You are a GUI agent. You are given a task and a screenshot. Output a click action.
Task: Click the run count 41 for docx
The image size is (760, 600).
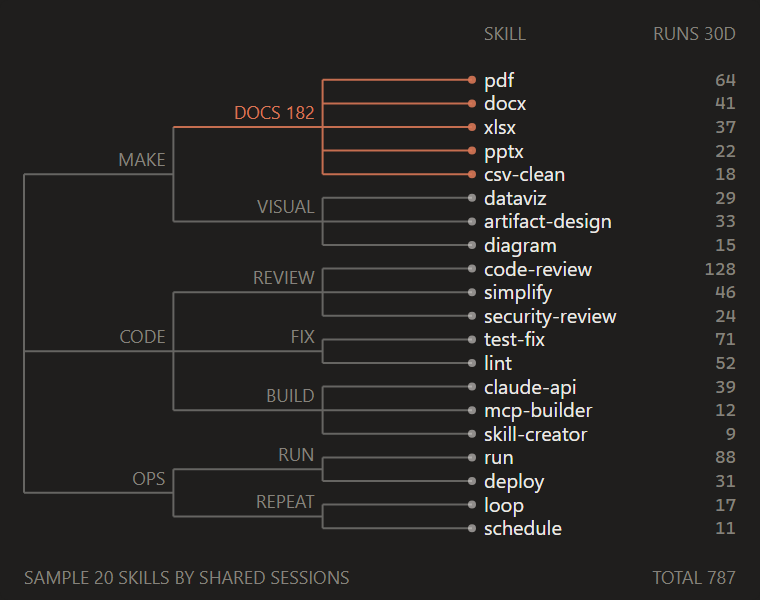[x=726, y=104]
